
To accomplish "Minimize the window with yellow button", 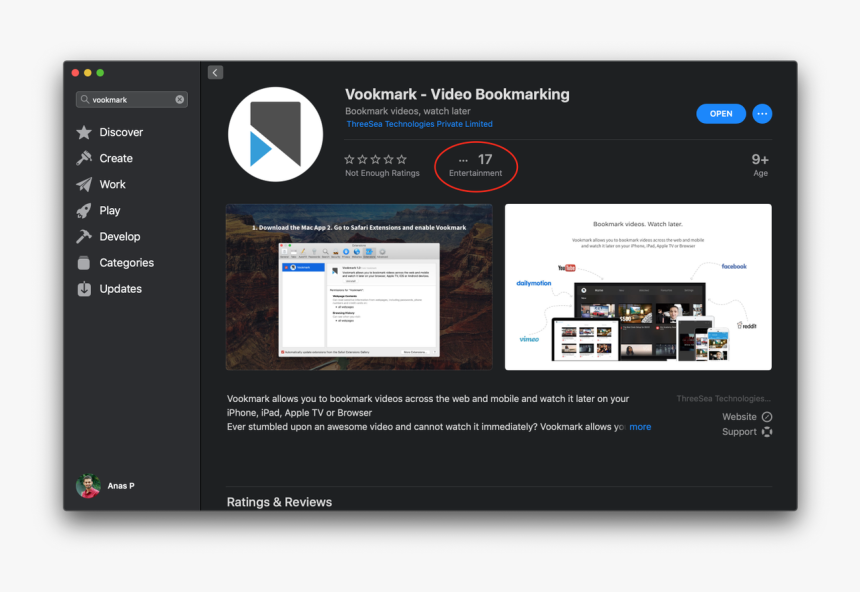I will pyautogui.click(x=88, y=72).
